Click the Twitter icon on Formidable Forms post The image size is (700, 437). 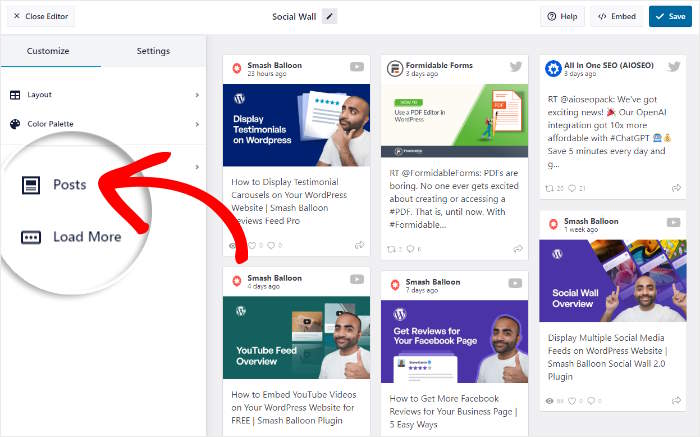pos(516,67)
